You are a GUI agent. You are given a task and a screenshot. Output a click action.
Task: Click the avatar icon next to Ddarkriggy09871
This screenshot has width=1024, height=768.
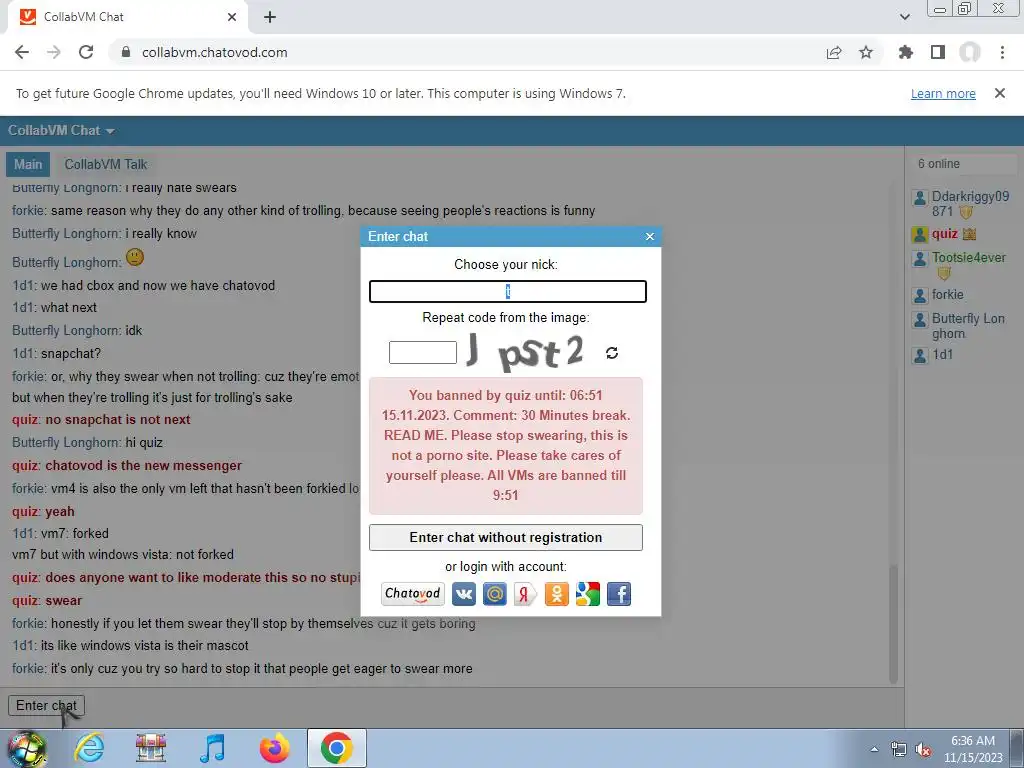[920, 197]
